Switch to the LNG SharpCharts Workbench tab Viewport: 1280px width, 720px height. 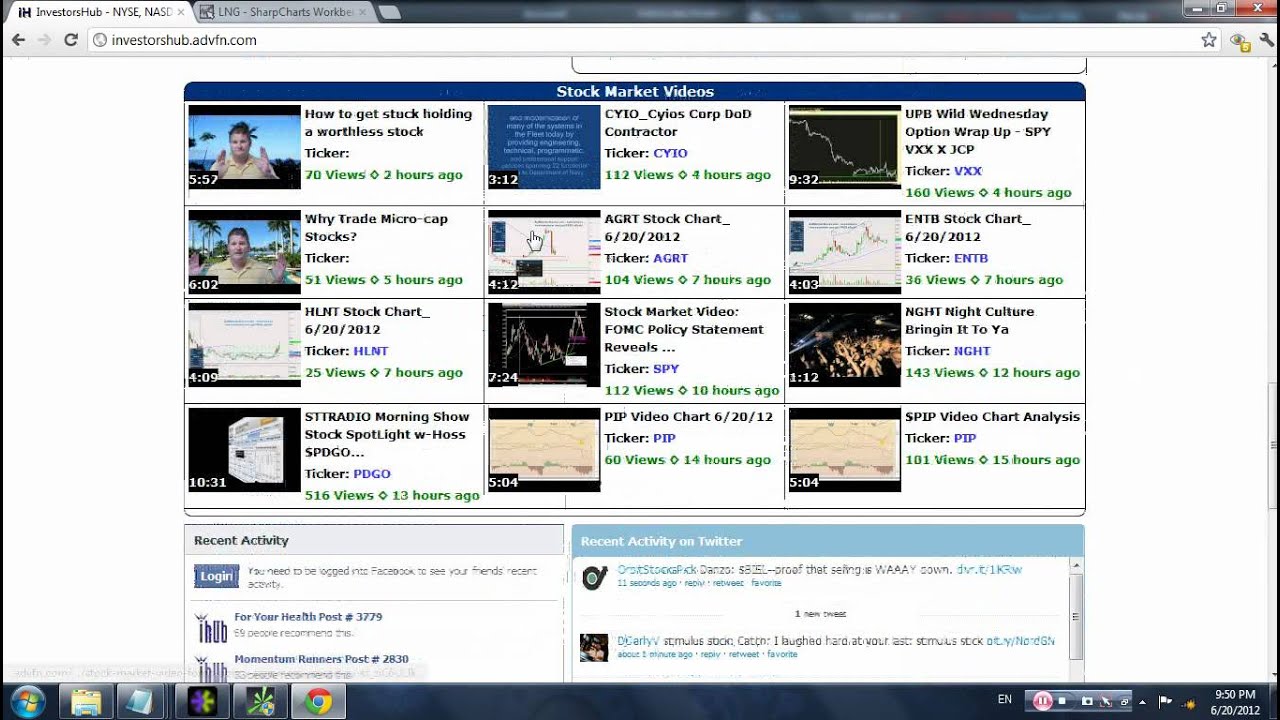click(x=283, y=12)
